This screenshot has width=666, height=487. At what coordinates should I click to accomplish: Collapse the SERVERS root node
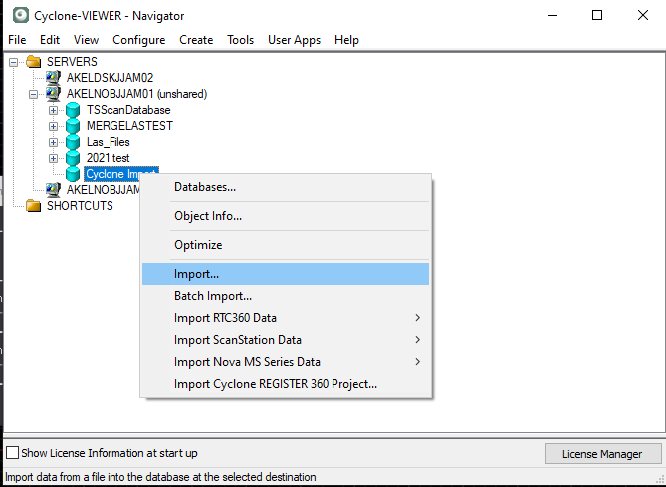coord(14,62)
